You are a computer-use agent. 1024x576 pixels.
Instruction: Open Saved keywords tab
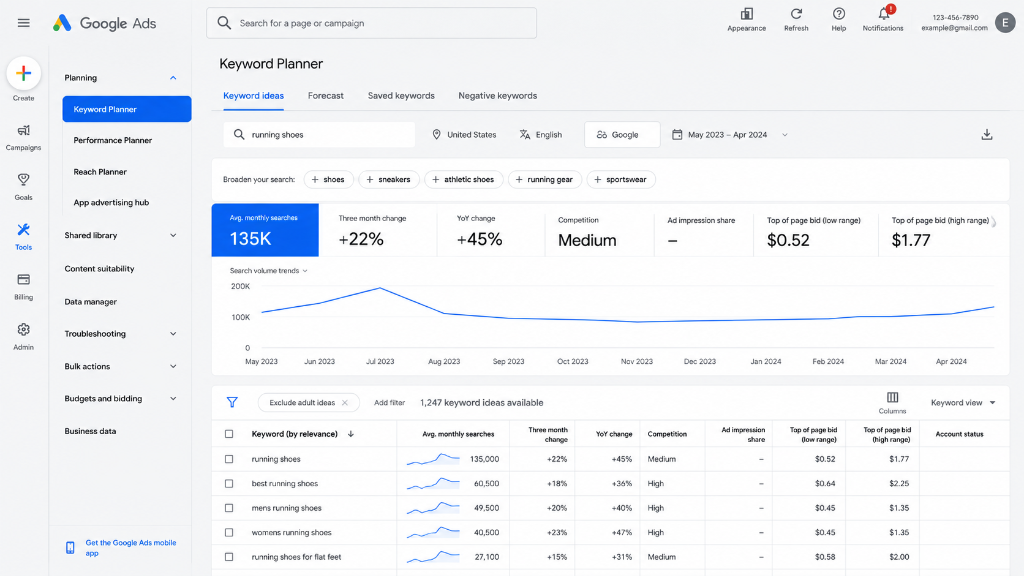[x=401, y=96]
